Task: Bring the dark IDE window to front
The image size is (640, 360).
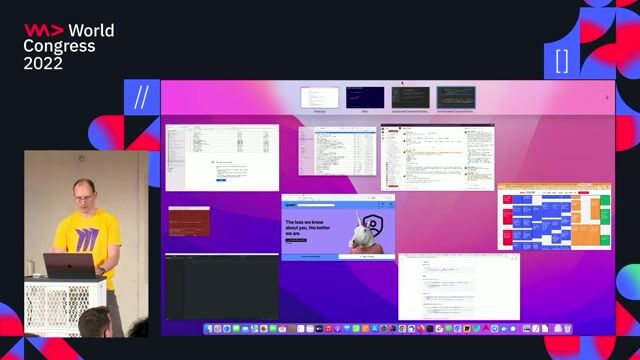Action: tap(222, 287)
